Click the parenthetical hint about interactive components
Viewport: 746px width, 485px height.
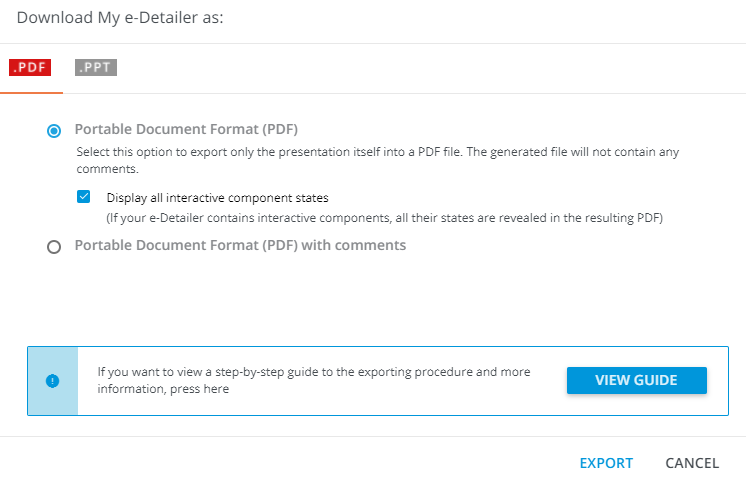coord(384,217)
